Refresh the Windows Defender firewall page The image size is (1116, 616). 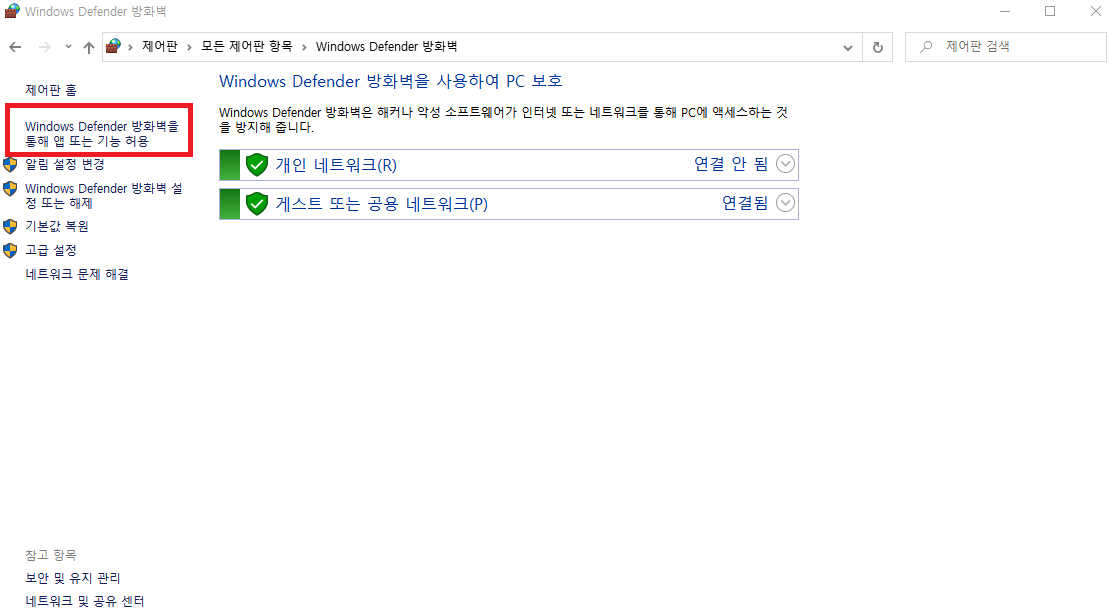[x=878, y=47]
